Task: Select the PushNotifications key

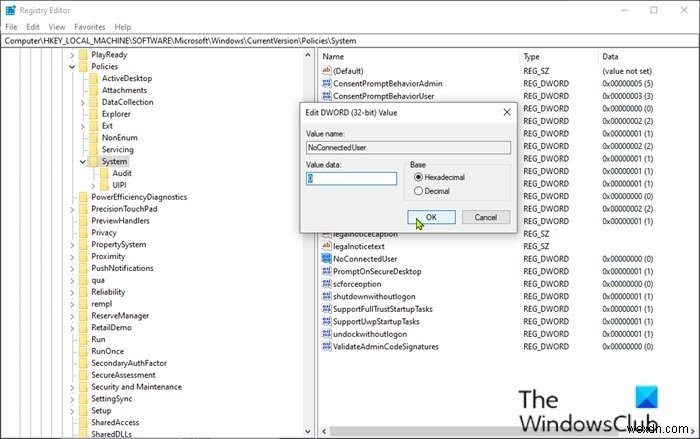Action: (x=122, y=268)
